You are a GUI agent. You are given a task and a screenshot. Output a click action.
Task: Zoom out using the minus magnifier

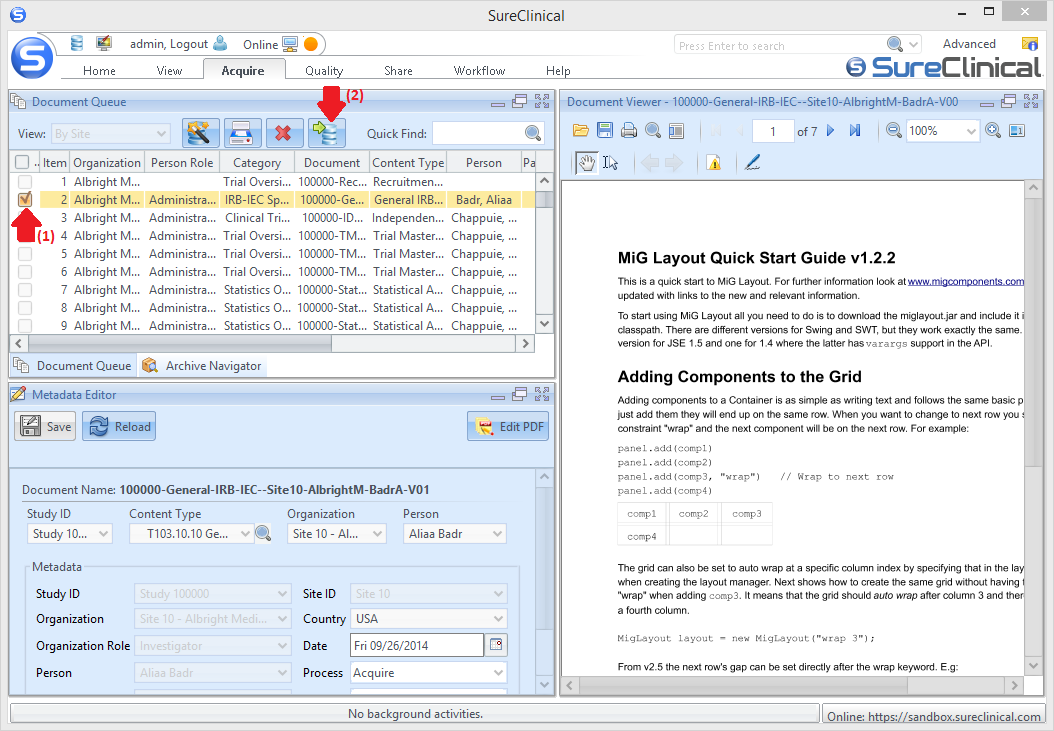[x=893, y=130]
